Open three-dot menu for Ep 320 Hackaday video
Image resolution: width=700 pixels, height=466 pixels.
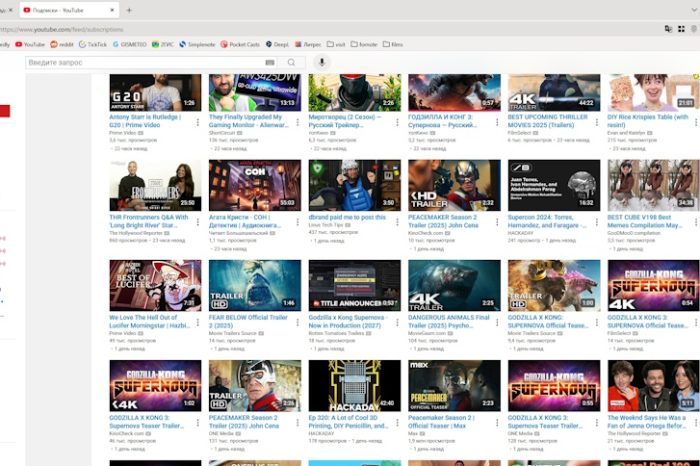(397, 422)
